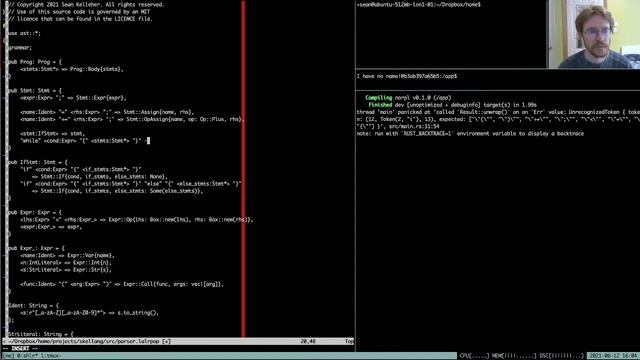
Task: Click the 'pub Expr_: Expr = {' line
Action: [x=36, y=248]
